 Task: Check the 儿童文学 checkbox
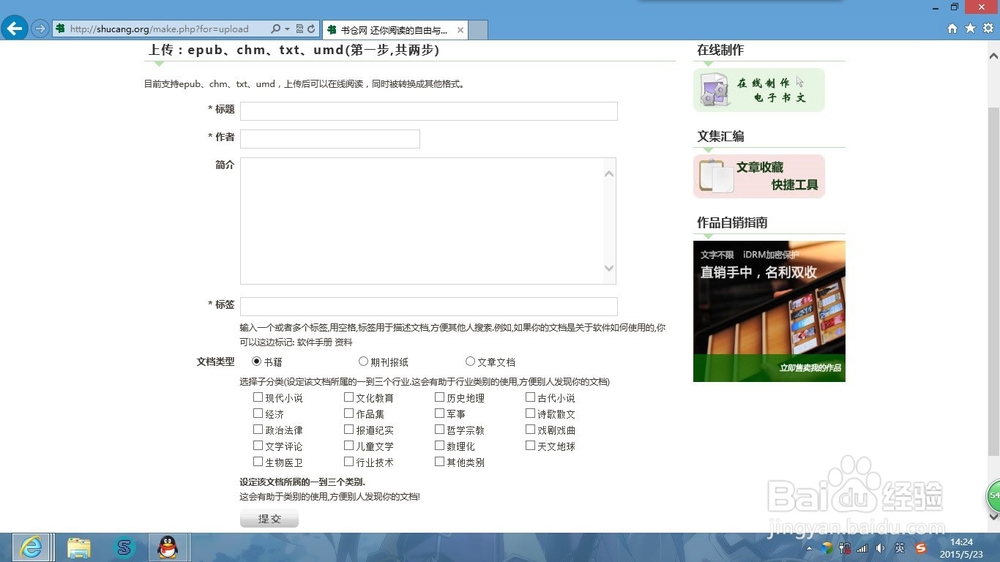click(349, 445)
